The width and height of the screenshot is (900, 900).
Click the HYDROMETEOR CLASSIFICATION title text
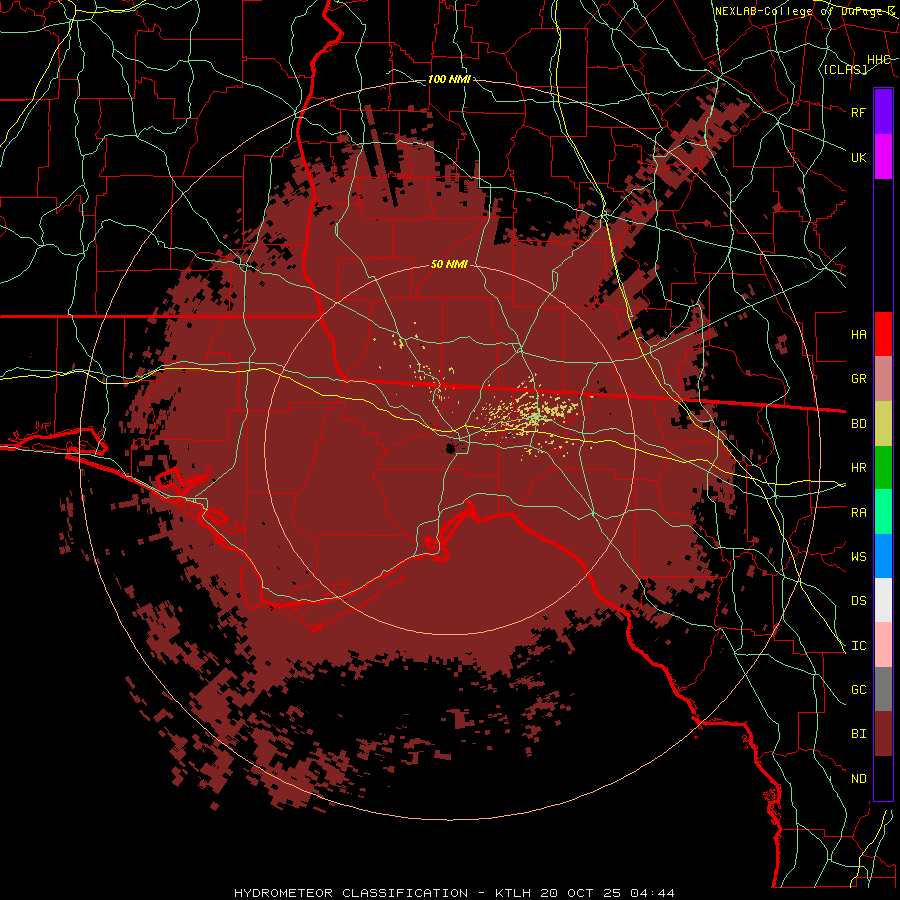pos(351,893)
